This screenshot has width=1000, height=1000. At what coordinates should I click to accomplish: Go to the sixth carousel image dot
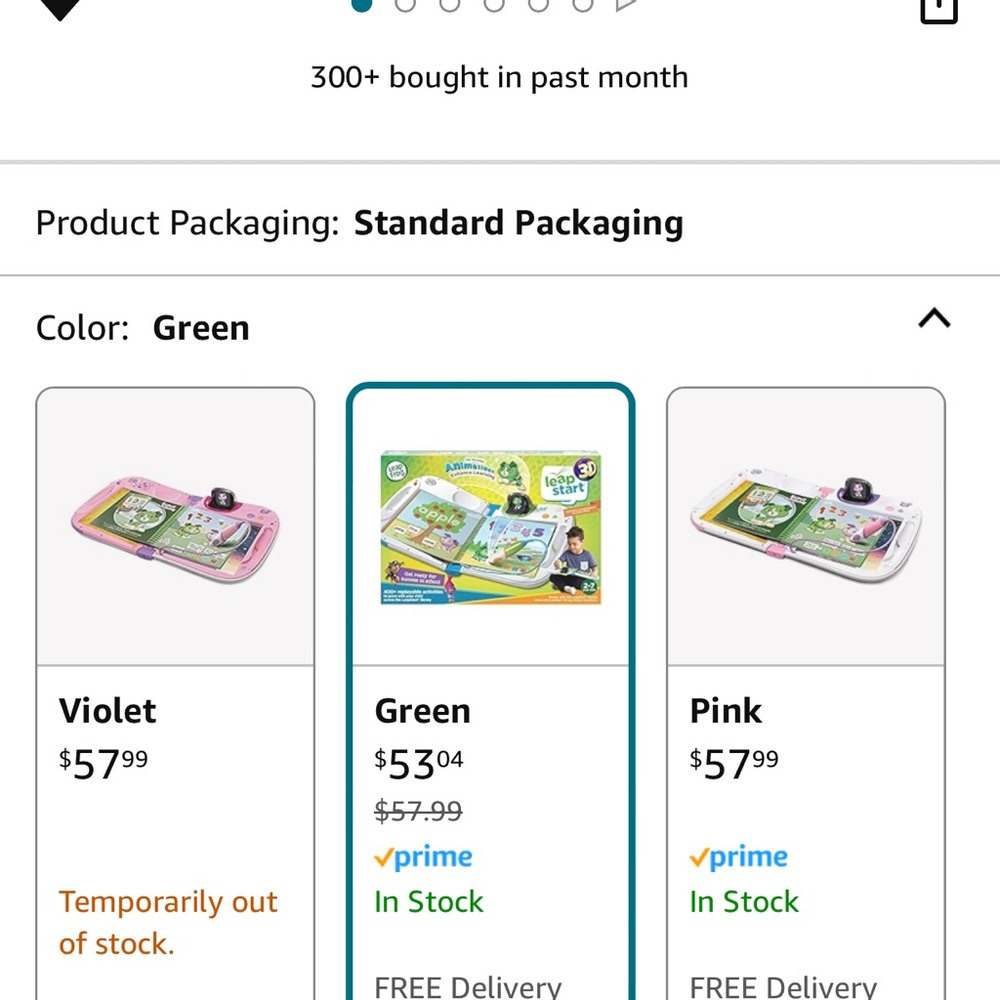(x=583, y=4)
